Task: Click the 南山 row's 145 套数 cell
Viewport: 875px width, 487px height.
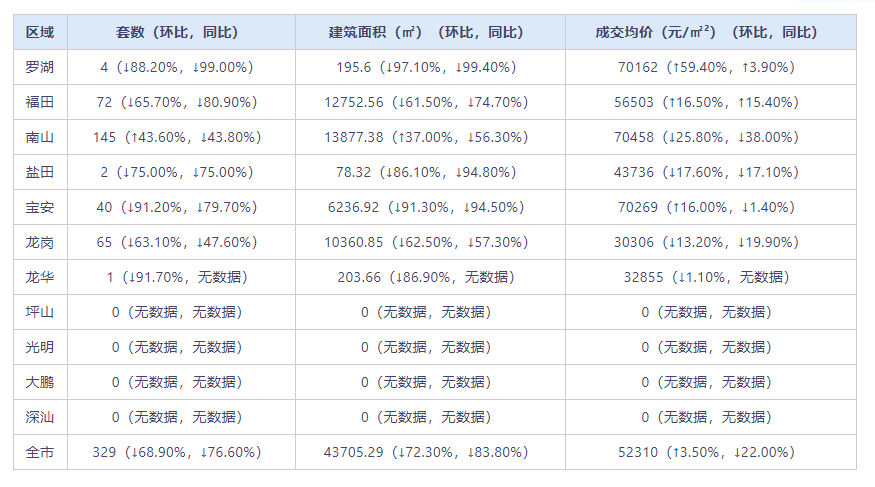Action: (x=176, y=137)
